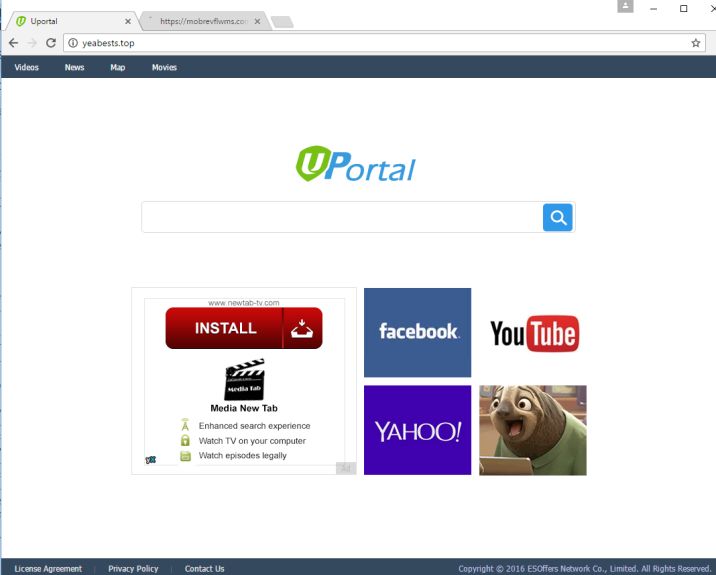This screenshot has width=716, height=575.
Task: Click the ad choices icon in ad corner
Action: coord(151,460)
